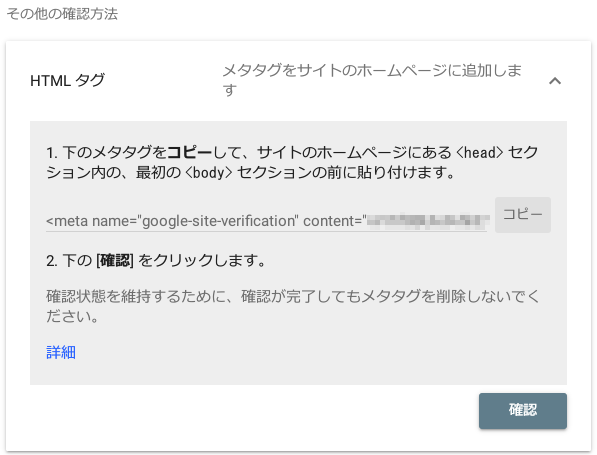The width and height of the screenshot is (597, 455).
Task: Click the step 1 instruction about pasting in <head>
Action: [292, 162]
